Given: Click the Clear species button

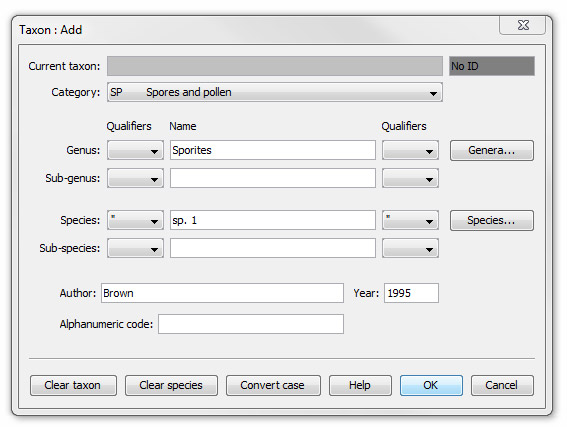Looking at the screenshot, I should point(171,385).
